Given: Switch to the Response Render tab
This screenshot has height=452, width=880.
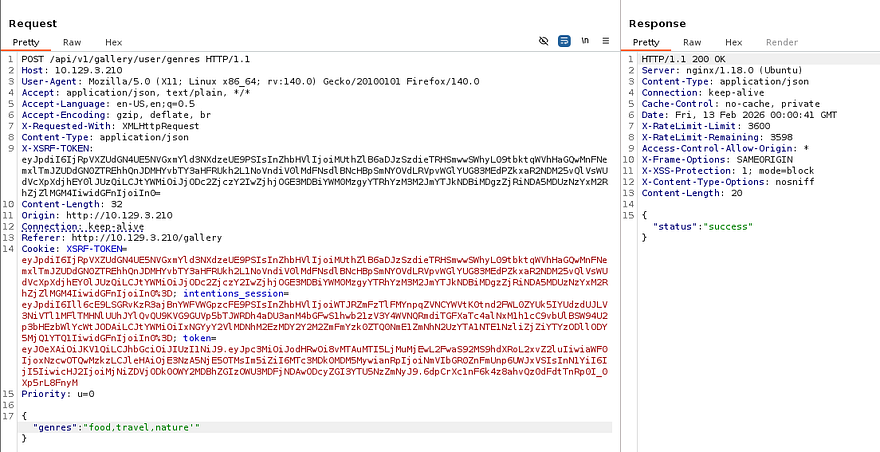Looking at the screenshot, I should tap(781, 42).
